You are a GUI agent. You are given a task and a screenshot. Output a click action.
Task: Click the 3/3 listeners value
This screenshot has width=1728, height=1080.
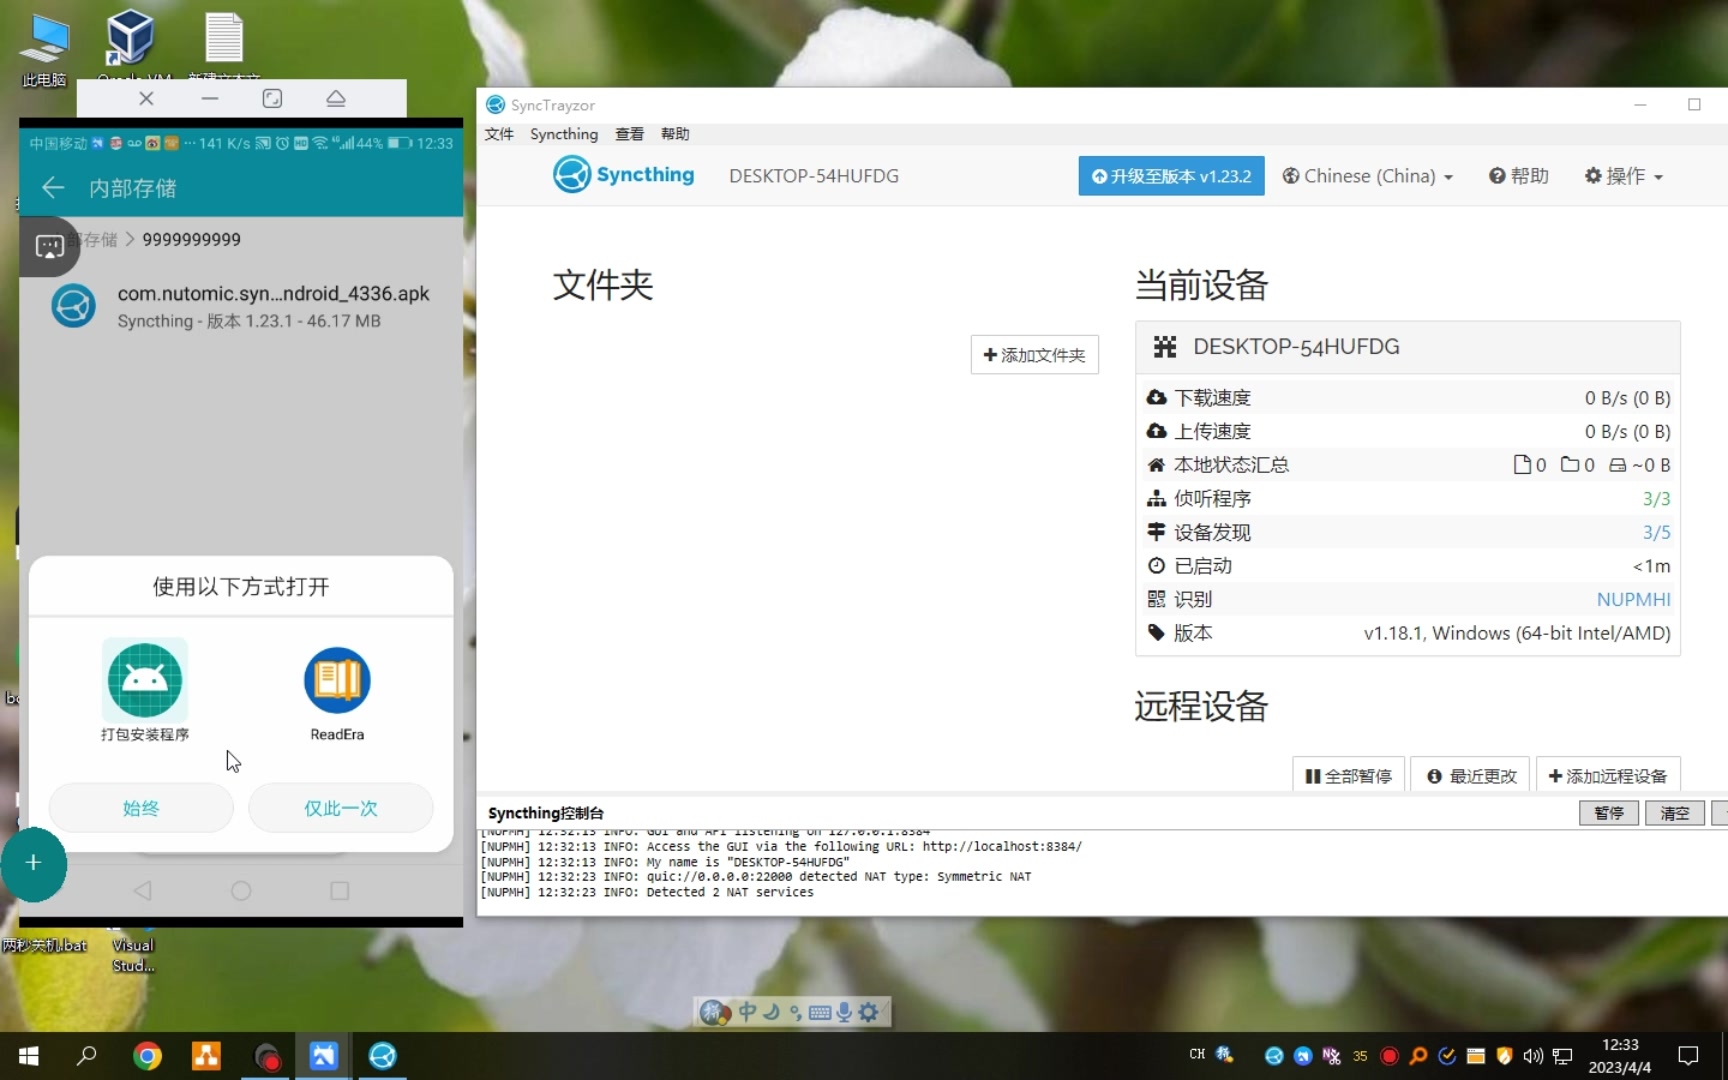[x=1656, y=498]
